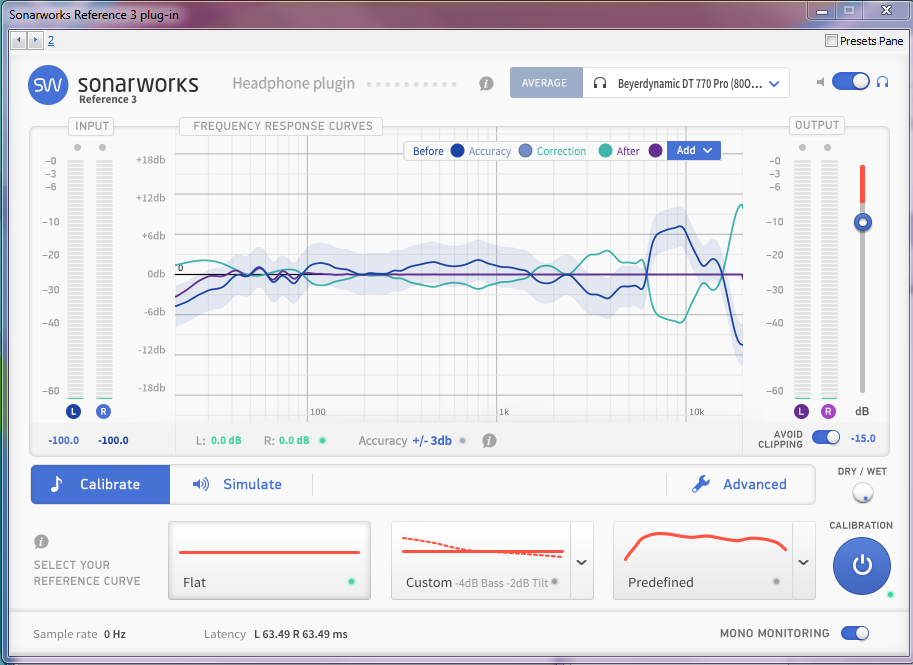Click the -15.0 output gain value

(863, 438)
